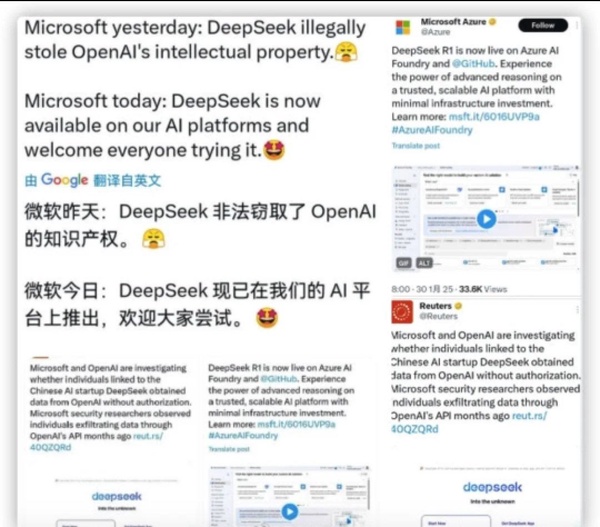Open the msft.it/6016UVP9a link in Azure post

coord(494,116)
